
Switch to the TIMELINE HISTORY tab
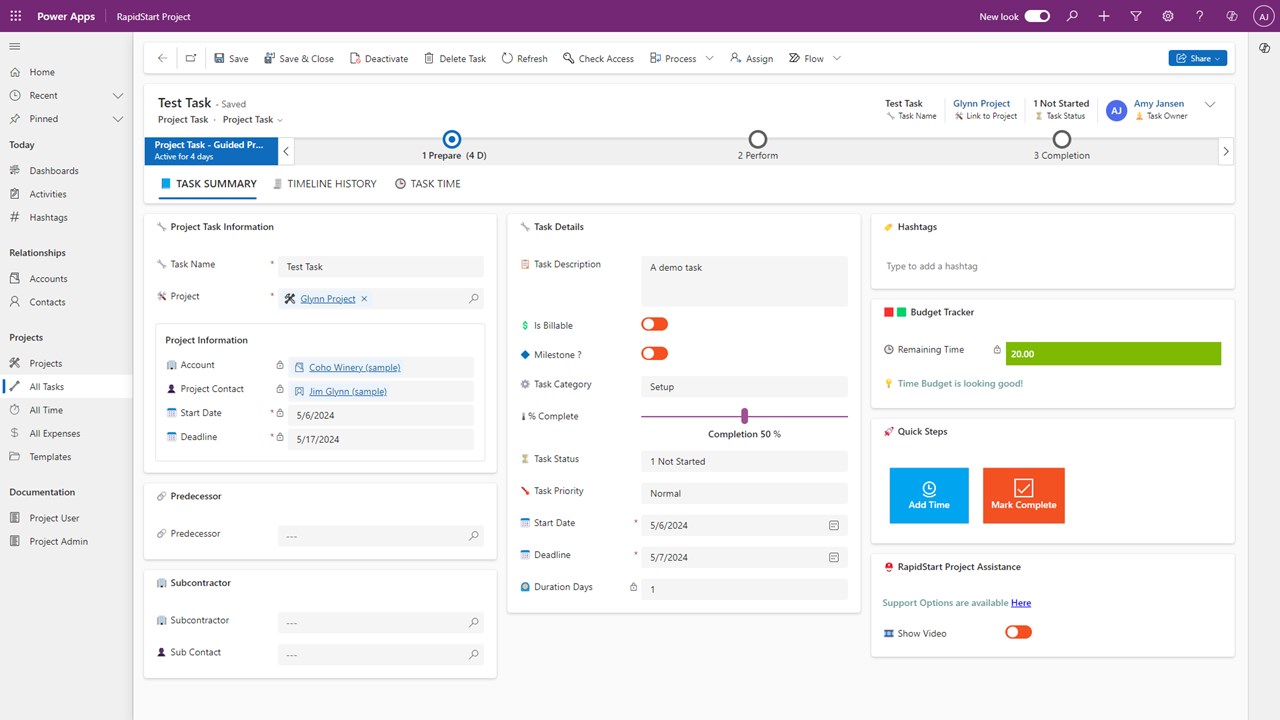[325, 184]
